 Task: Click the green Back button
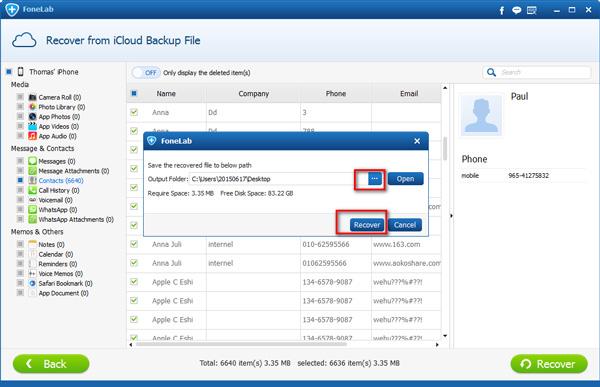51,364
